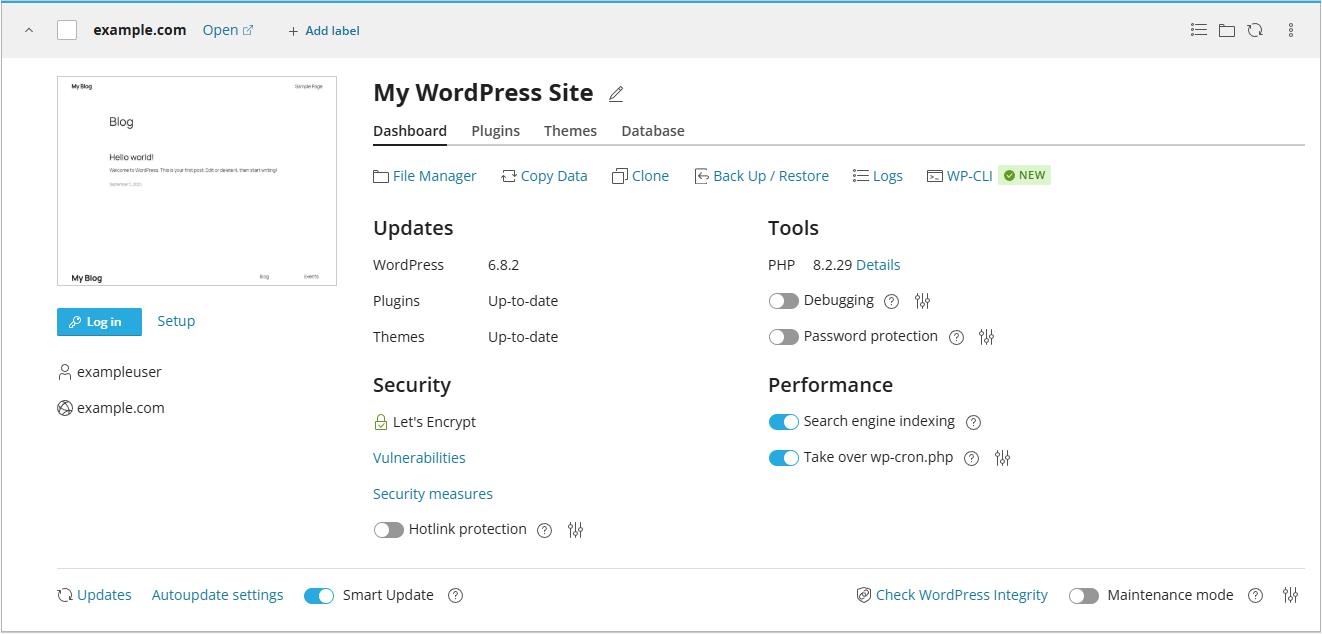Viewport: 1322px width, 634px height.
Task: Open Autoupdate settings
Action: click(218, 595)
